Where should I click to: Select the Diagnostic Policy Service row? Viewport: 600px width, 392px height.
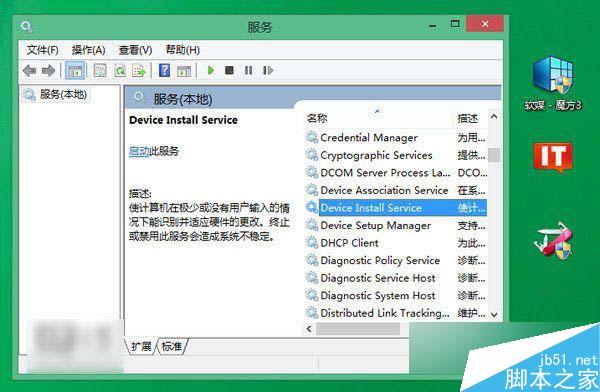(x=396, y=260)
